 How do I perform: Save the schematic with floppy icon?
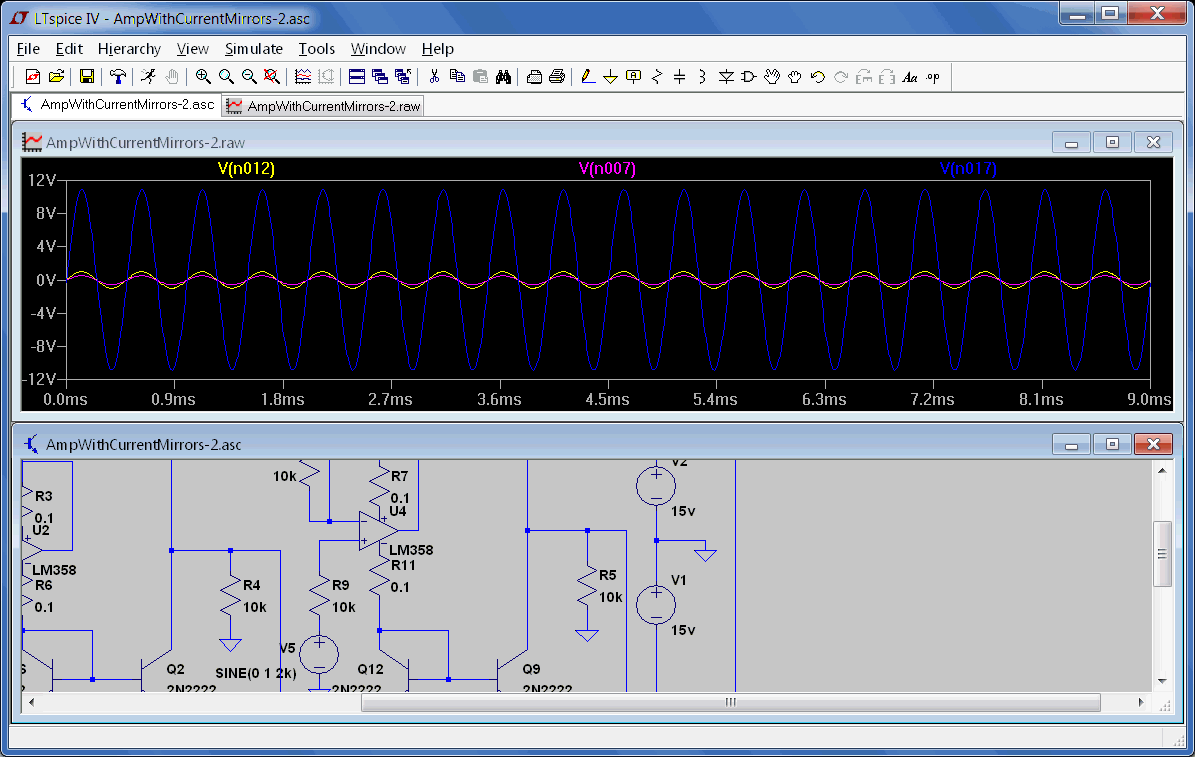(x=87, y=76)
